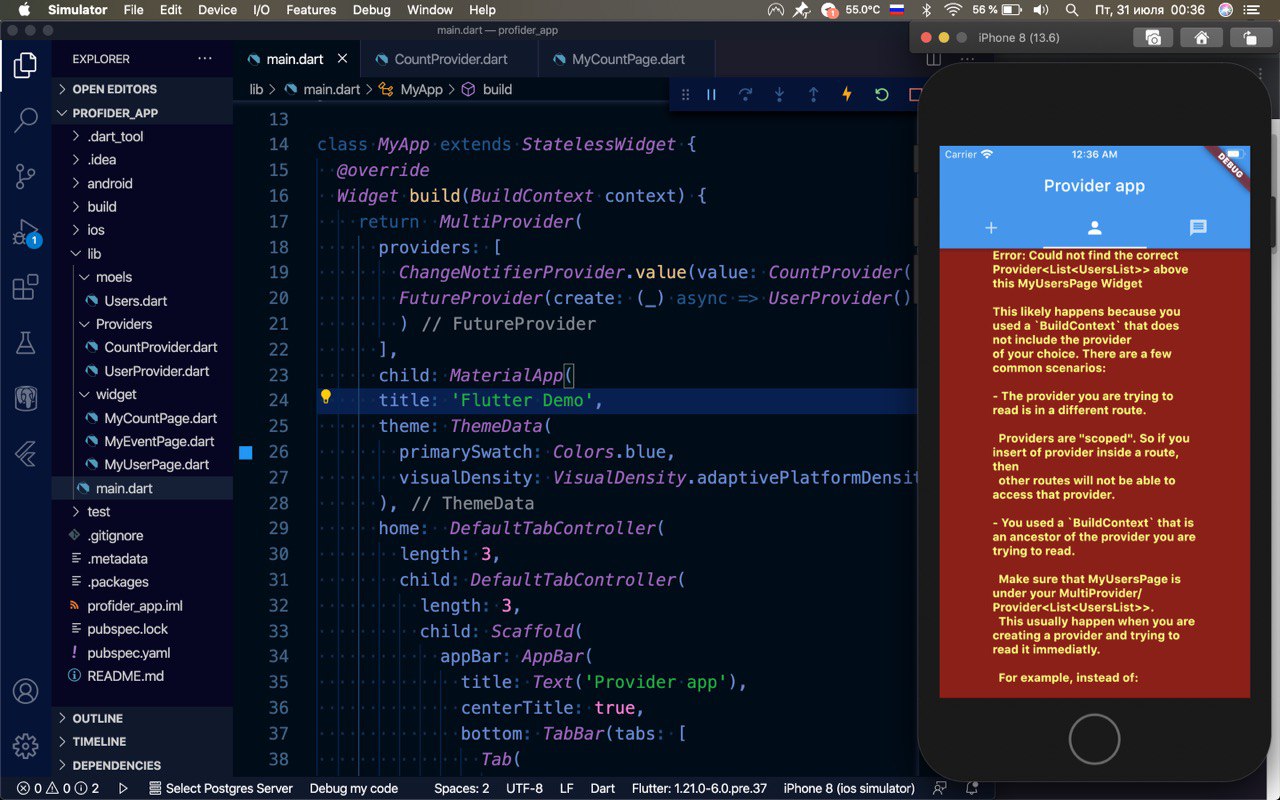Screen dimensions: 1280x800
Task: Restart the debug session
Action: pos(881,94)
